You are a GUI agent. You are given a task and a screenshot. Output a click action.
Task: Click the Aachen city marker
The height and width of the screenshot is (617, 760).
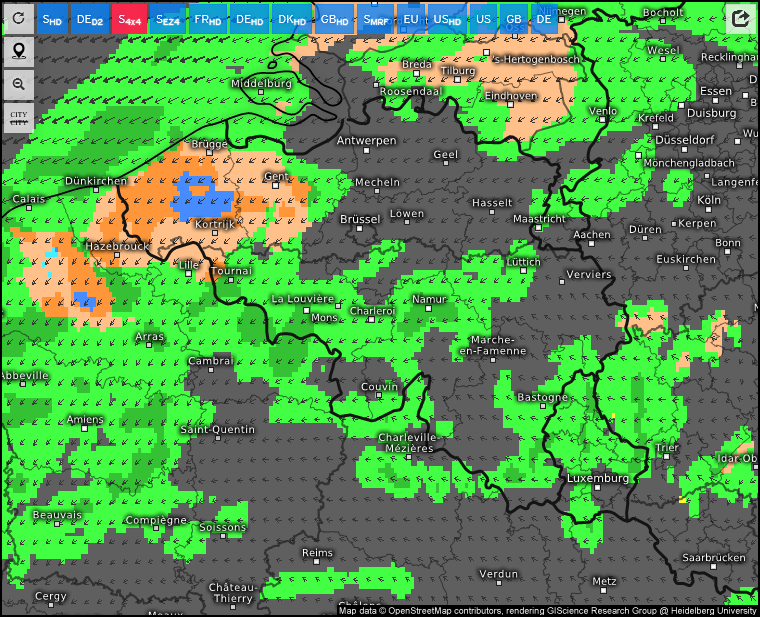[x=592, y=243]
